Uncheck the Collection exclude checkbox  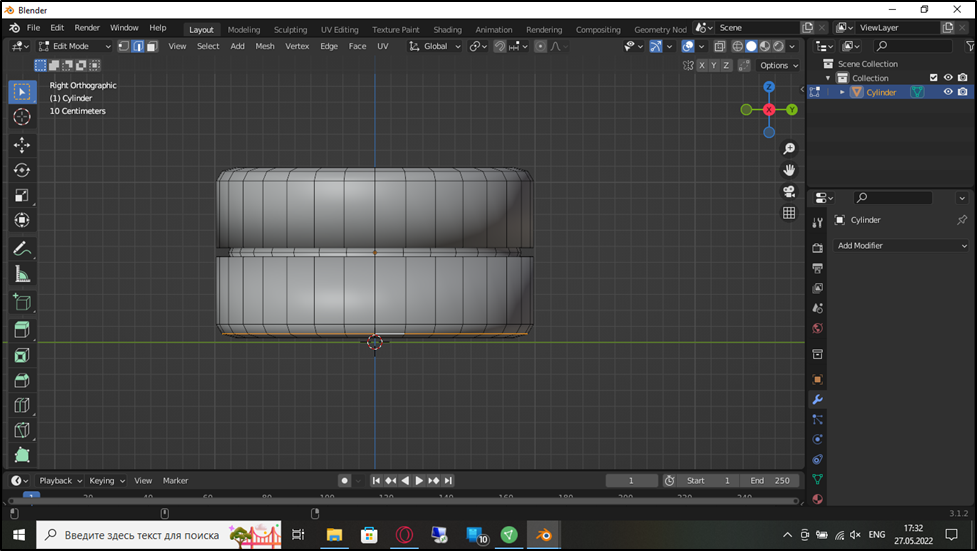(934, 78)
